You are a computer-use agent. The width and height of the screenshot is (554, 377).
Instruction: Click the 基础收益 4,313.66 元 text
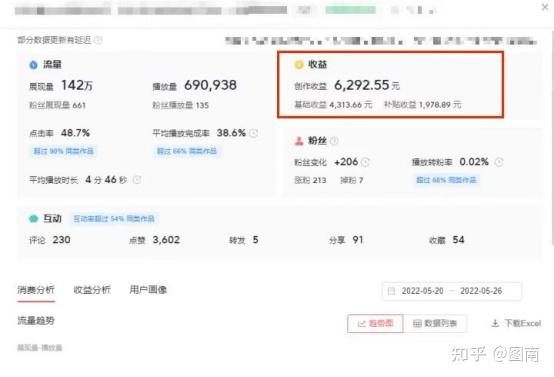(x=333, y=105)
